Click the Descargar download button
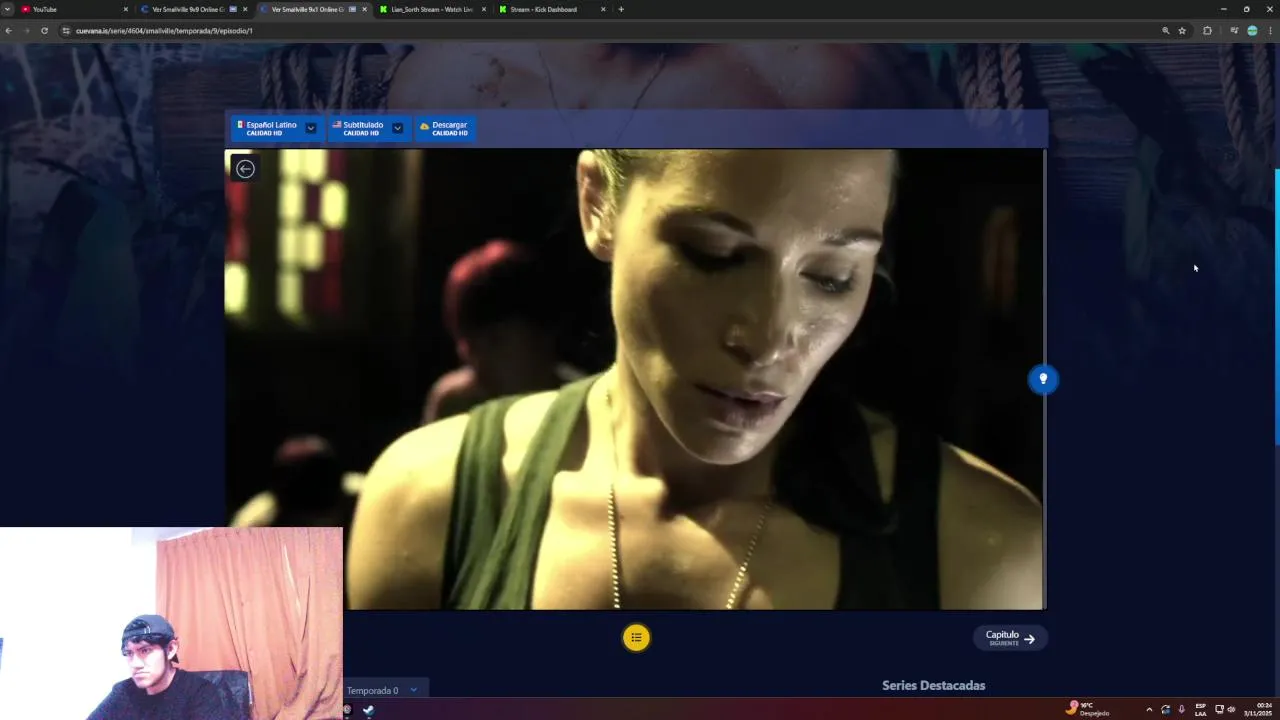The height and width of the screenshot is (720, 1280). [x=444, y=128]
